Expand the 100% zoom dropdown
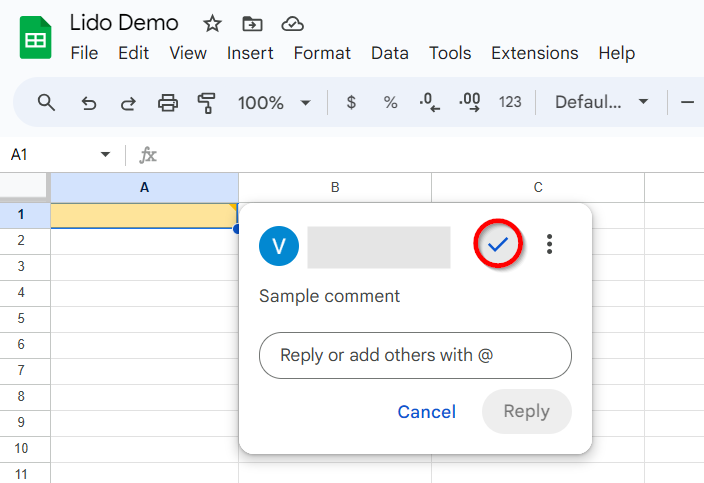This screenshot has width=704, height=483. tap(274, 103)
